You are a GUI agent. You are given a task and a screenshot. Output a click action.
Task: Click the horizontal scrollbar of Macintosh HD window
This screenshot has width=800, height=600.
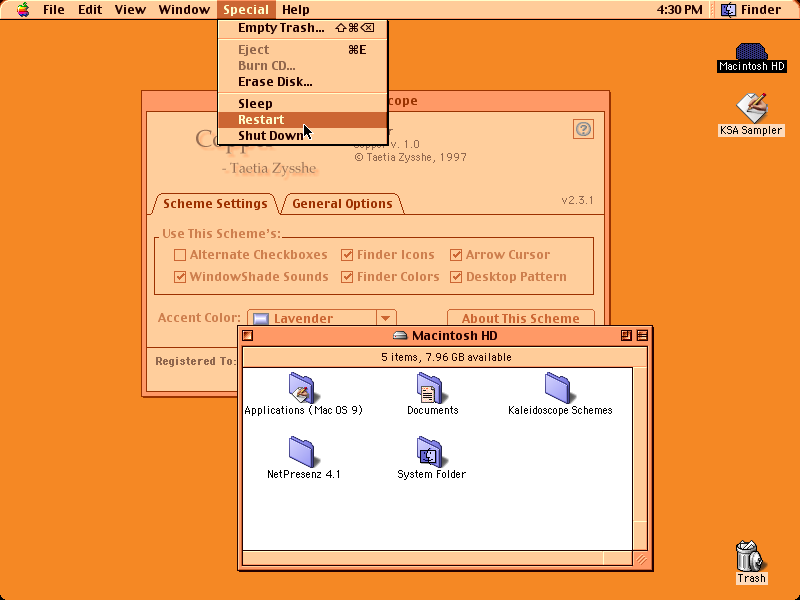click(438, 559)
